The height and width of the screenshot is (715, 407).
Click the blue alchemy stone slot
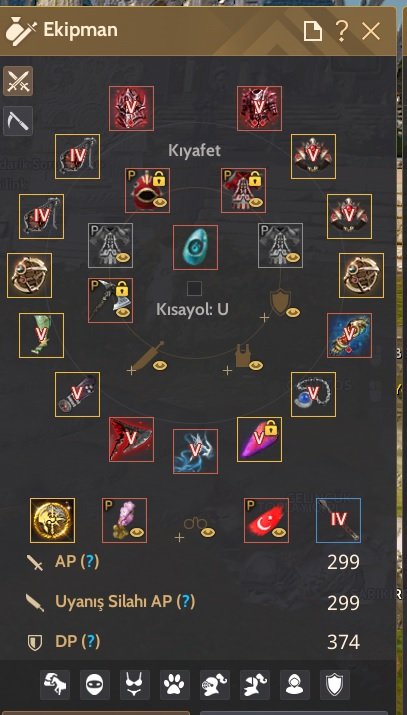coord(195,247)
